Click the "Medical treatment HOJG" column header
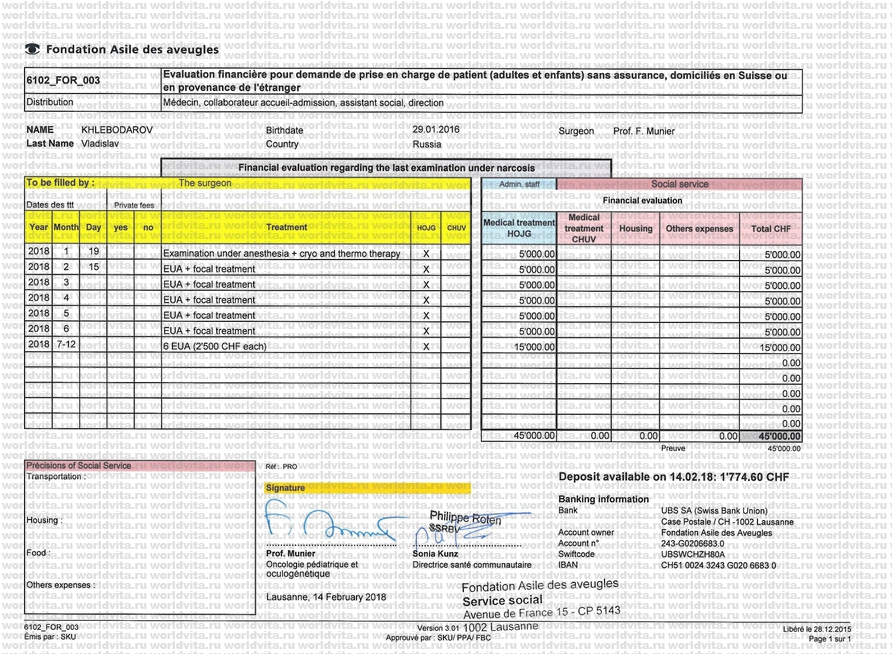Viewport: 892px width, 654px height. pos(519,228)
